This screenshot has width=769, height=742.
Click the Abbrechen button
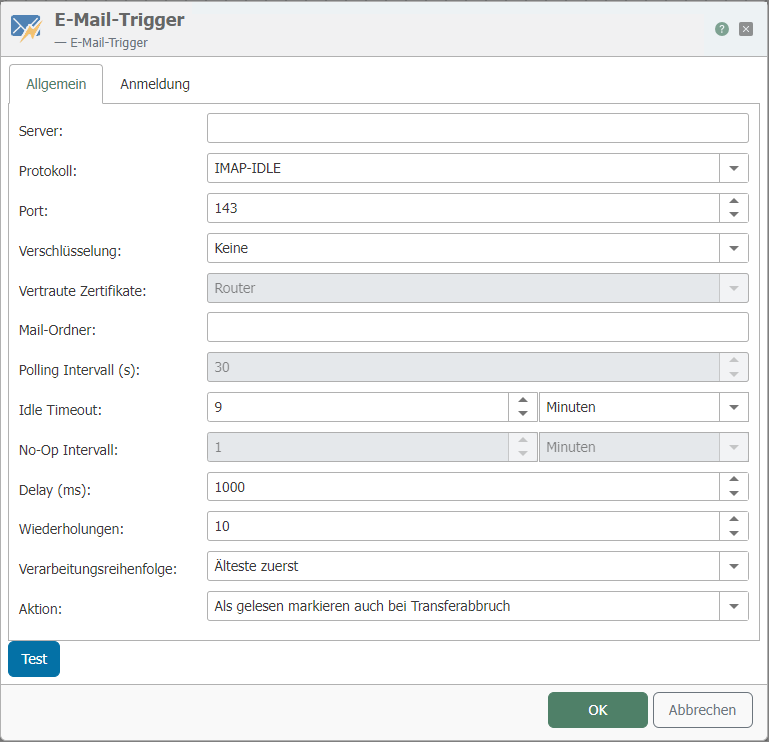[x=702, y=710]
